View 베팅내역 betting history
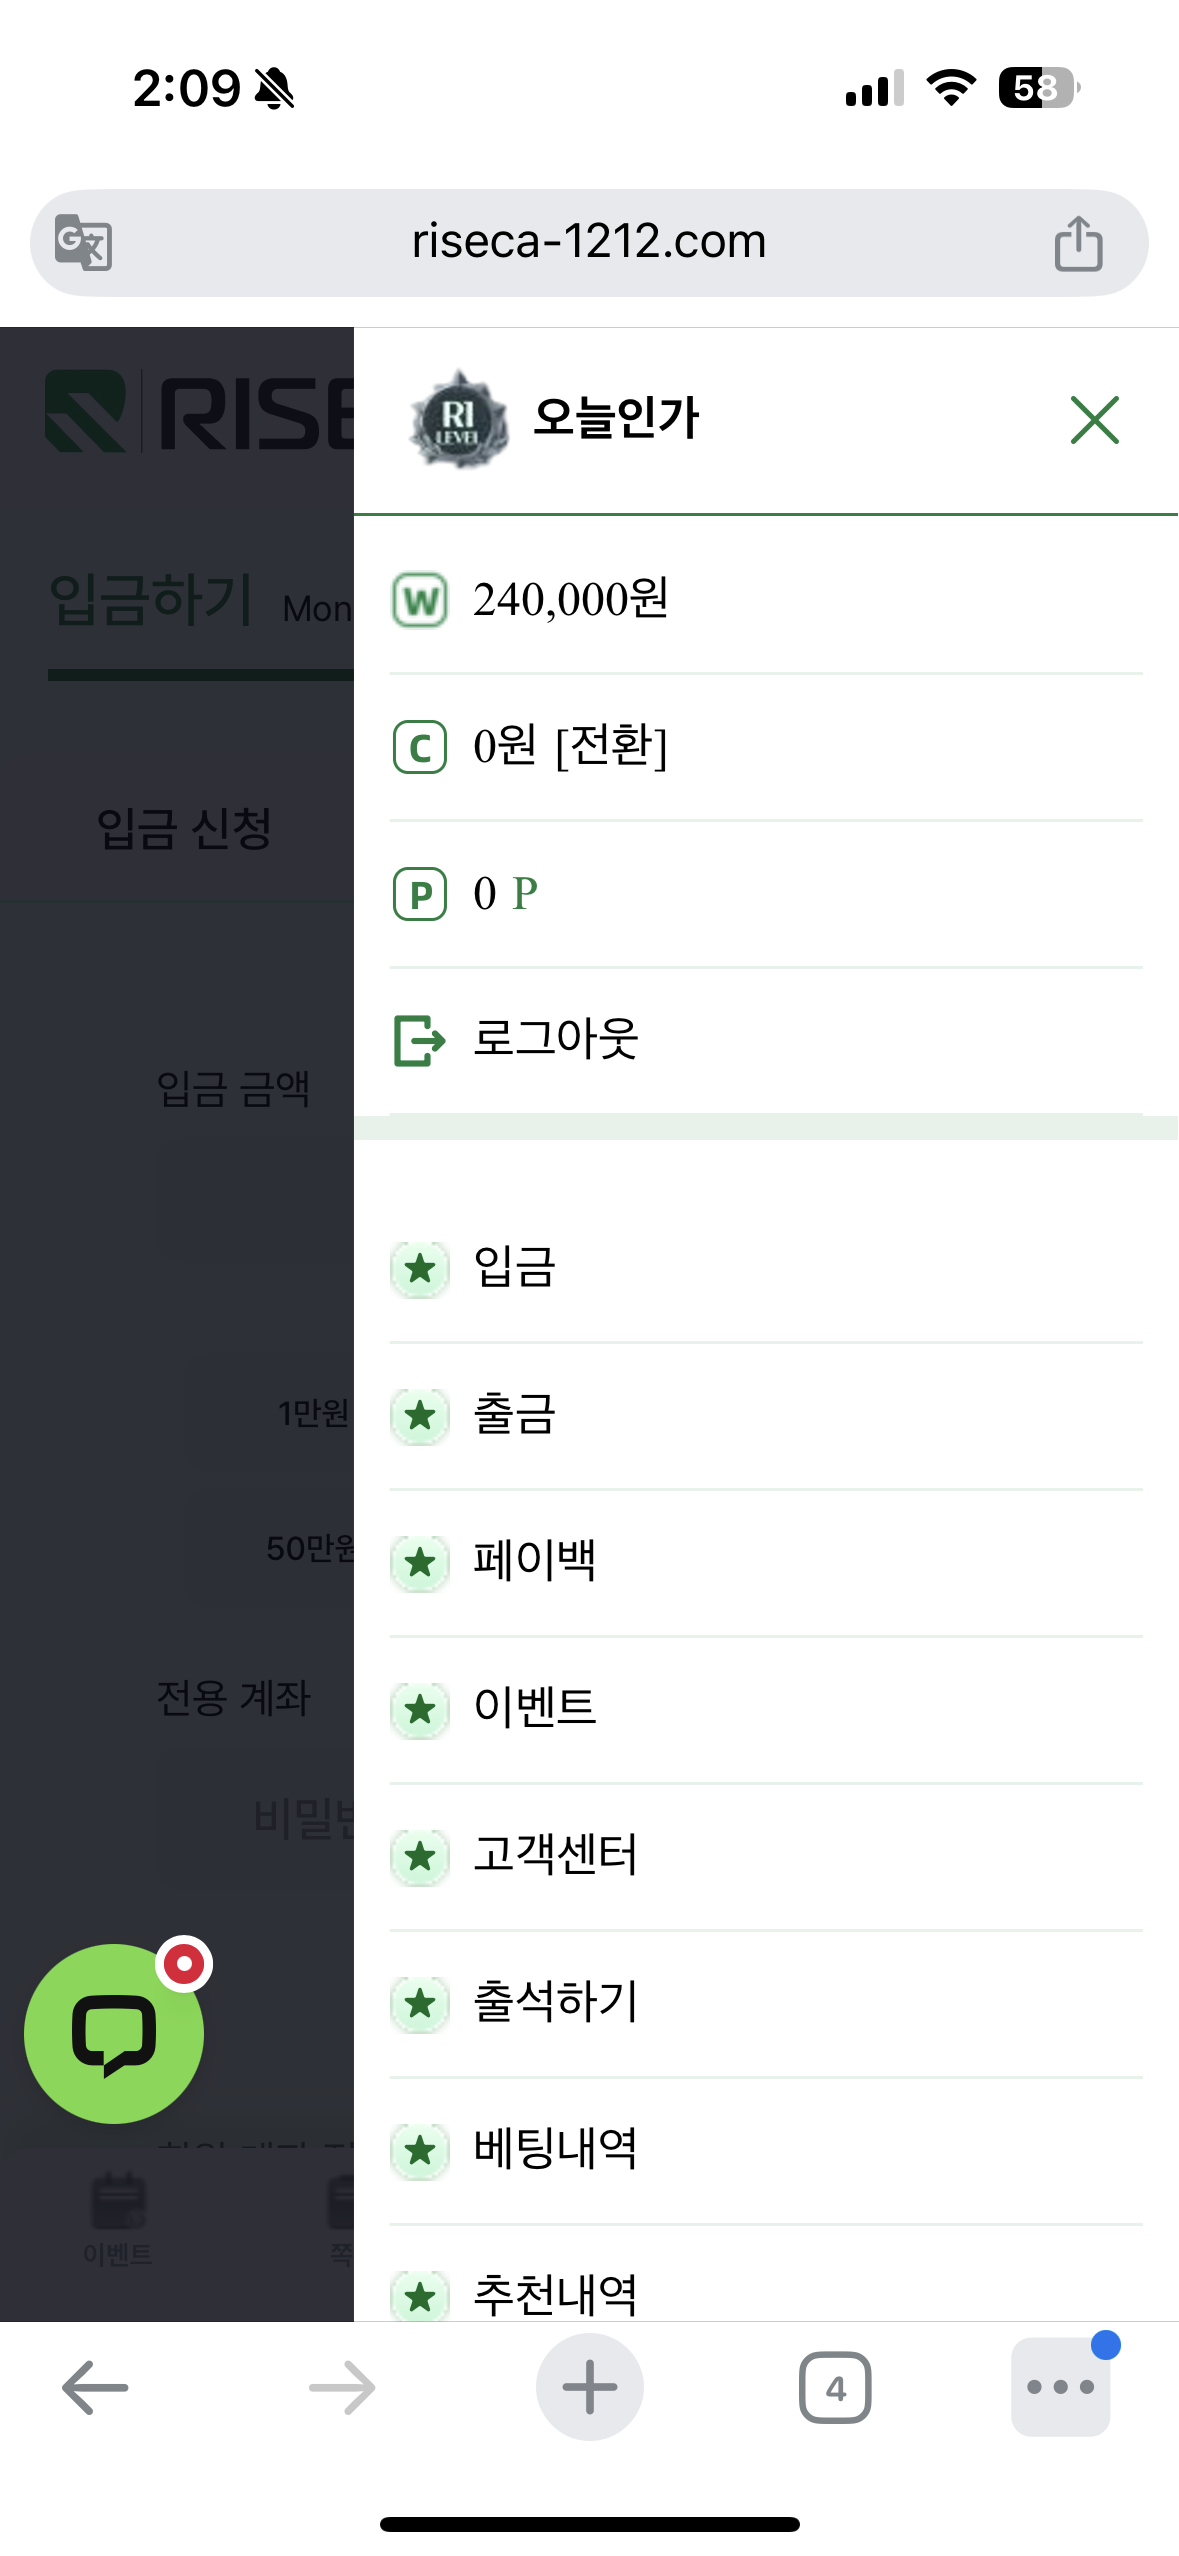The width and height of the screenshot is (1179, 2556). (766, 2149)
